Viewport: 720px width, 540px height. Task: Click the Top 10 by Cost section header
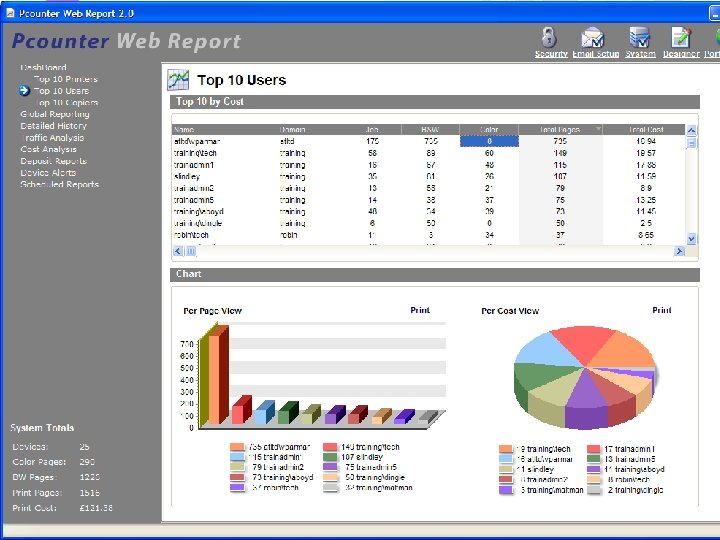pos(434,102)
